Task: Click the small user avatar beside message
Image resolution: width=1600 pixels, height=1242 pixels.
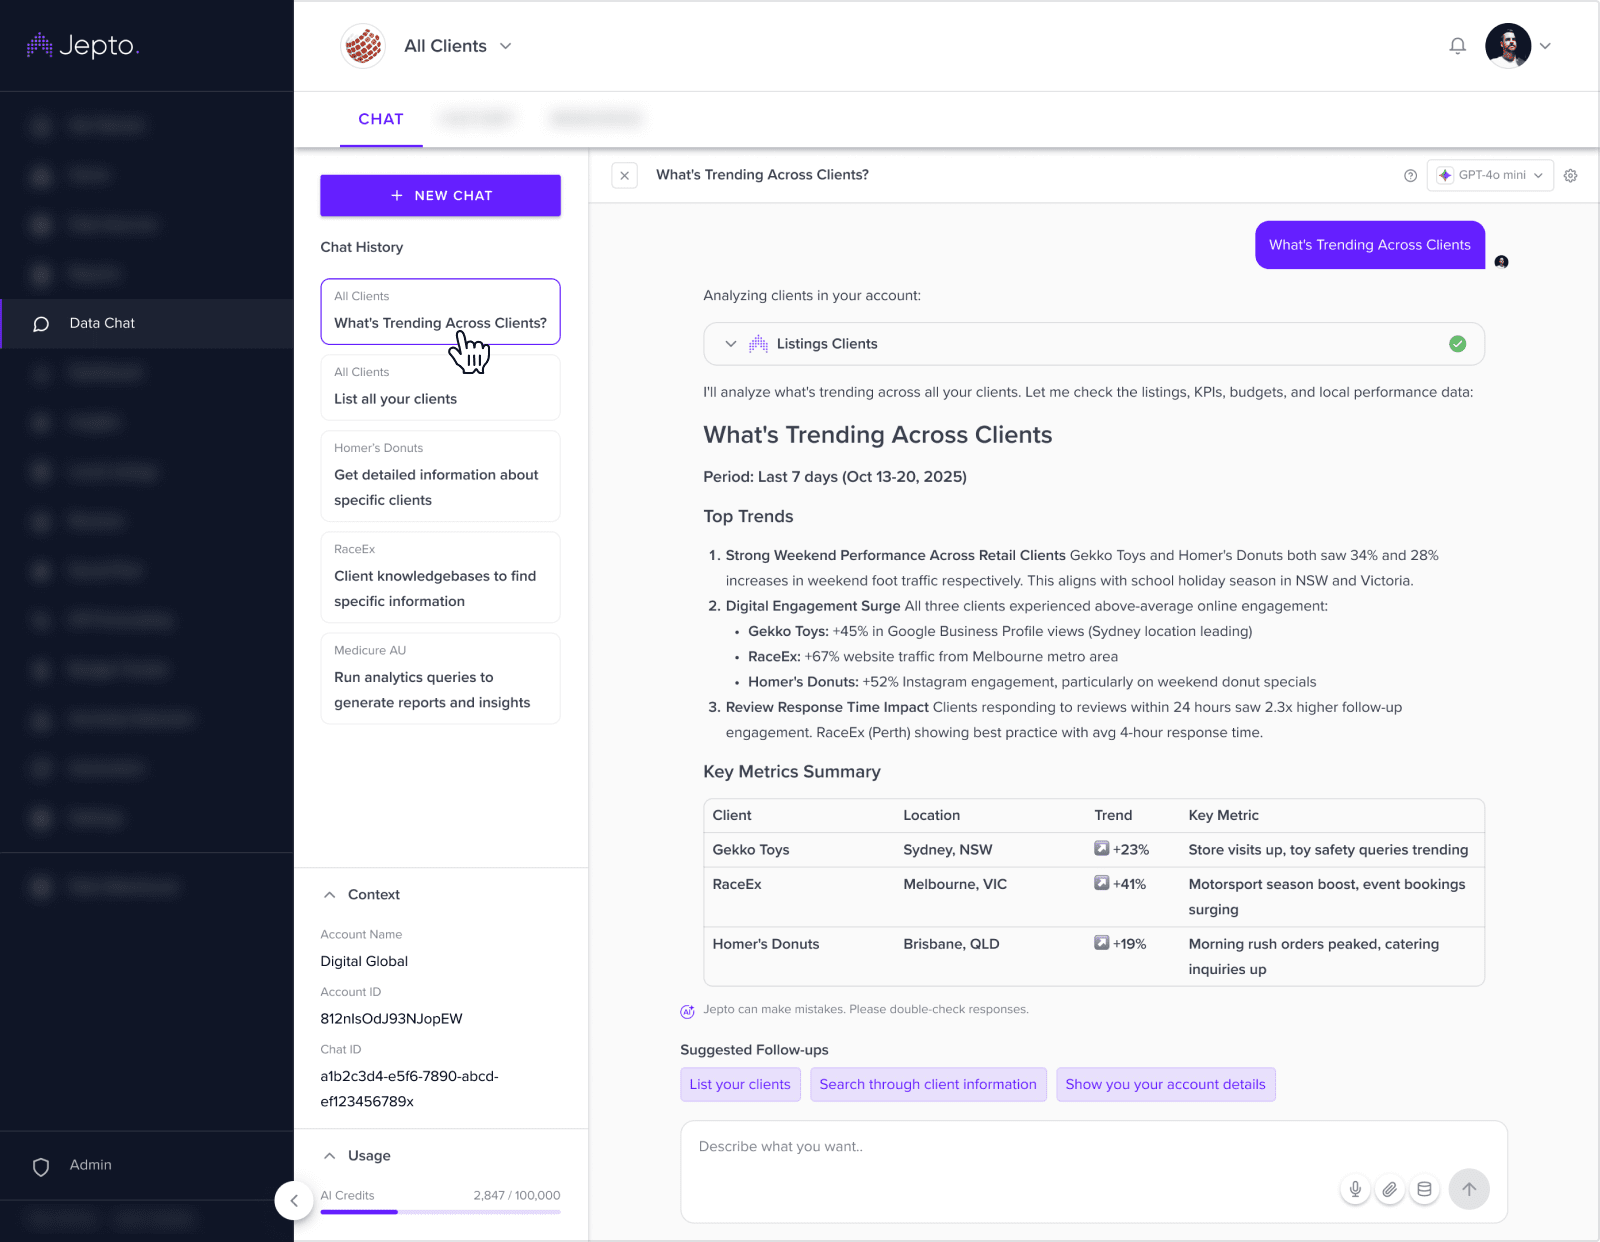Action: click(x=1501, y=262)
